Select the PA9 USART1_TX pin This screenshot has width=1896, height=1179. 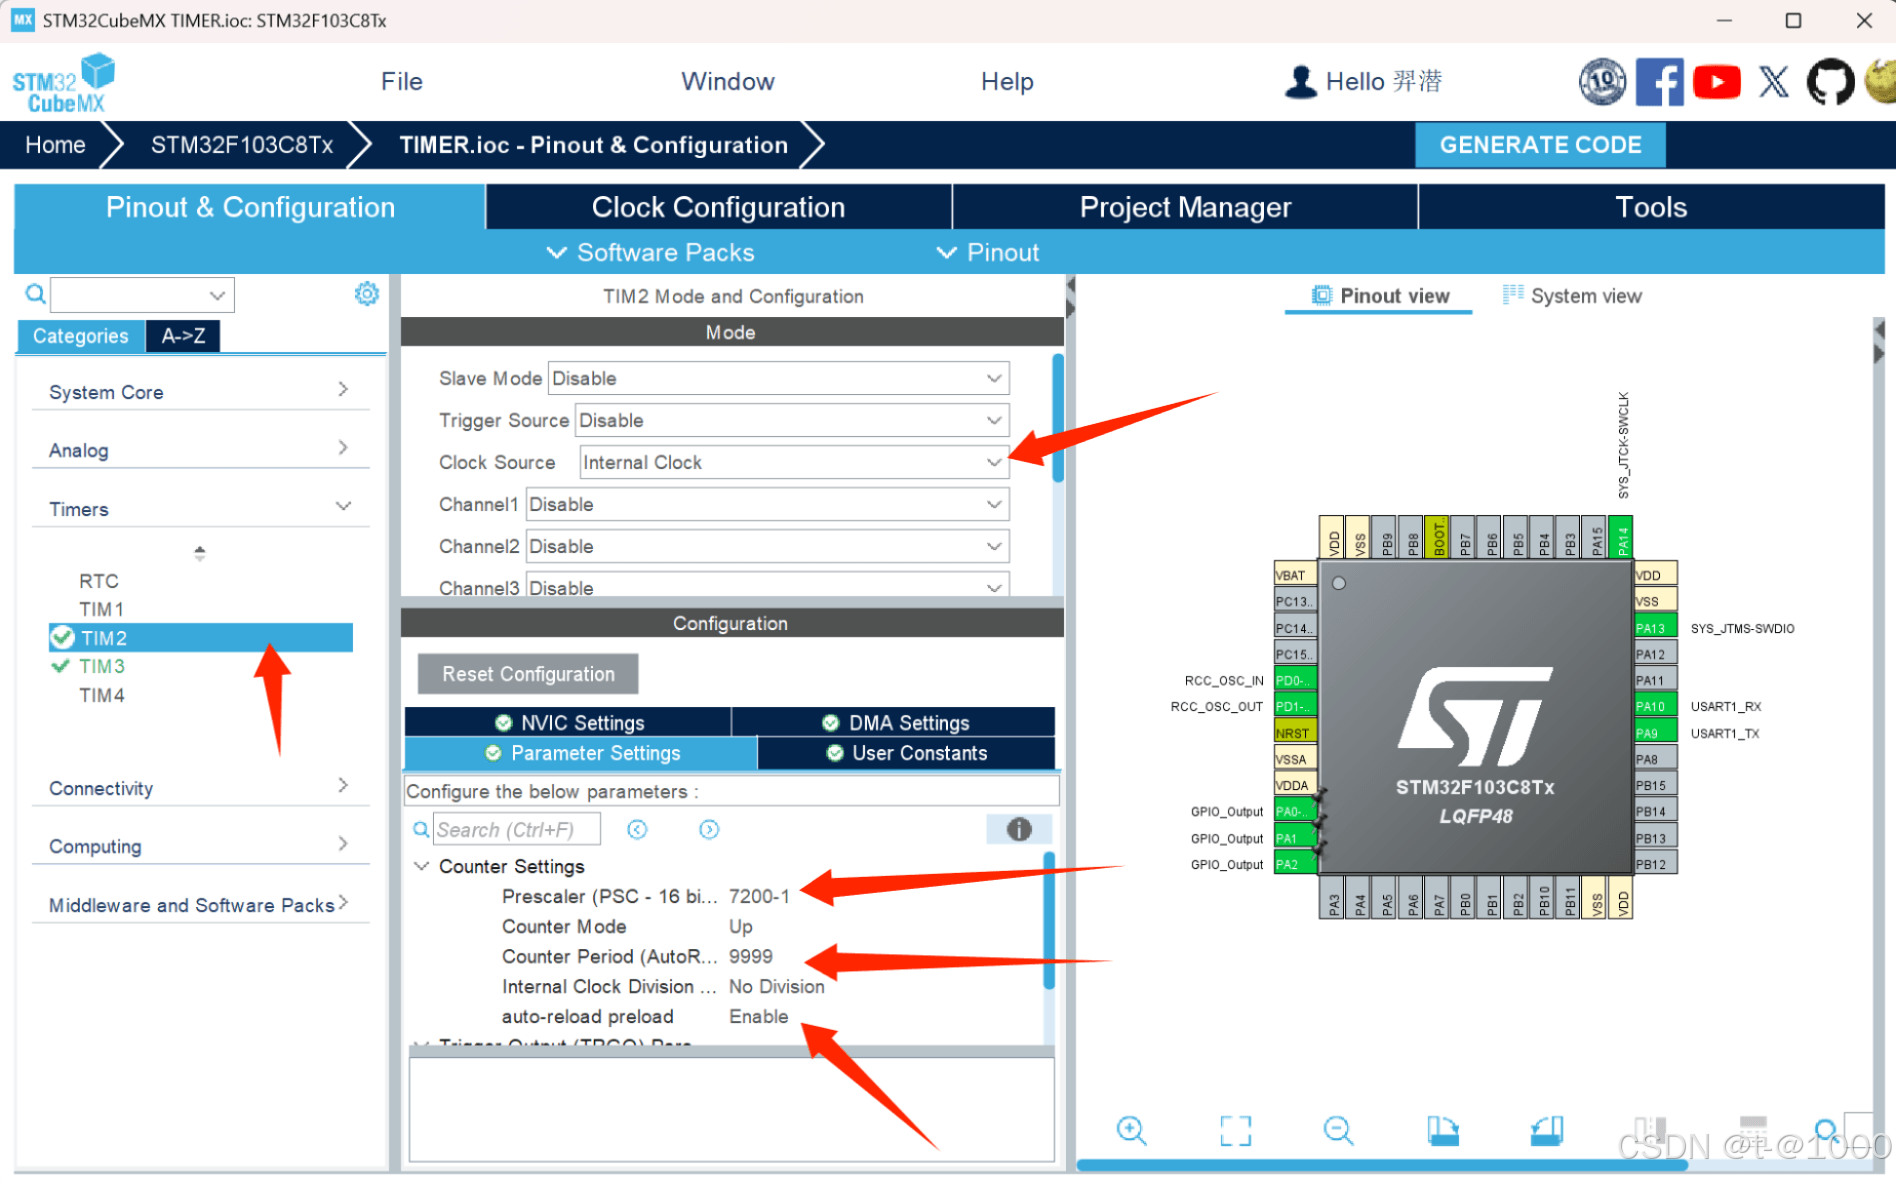(1655, 733)
